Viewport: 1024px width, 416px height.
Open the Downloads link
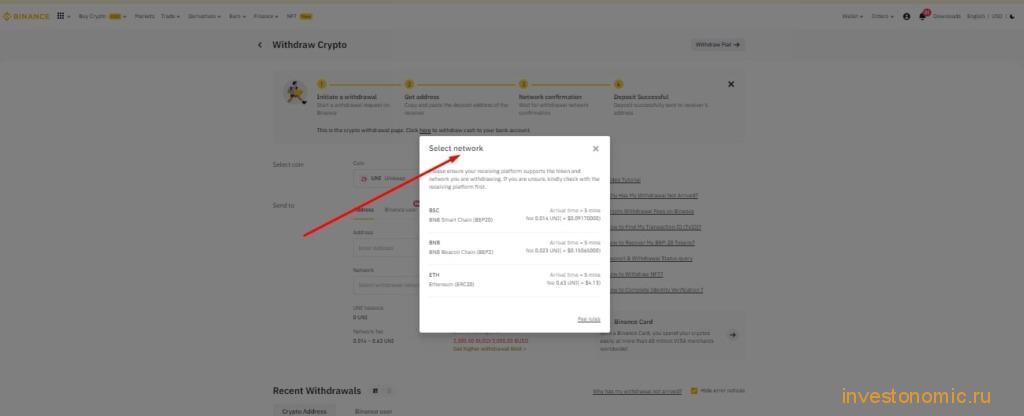(947, 16)
